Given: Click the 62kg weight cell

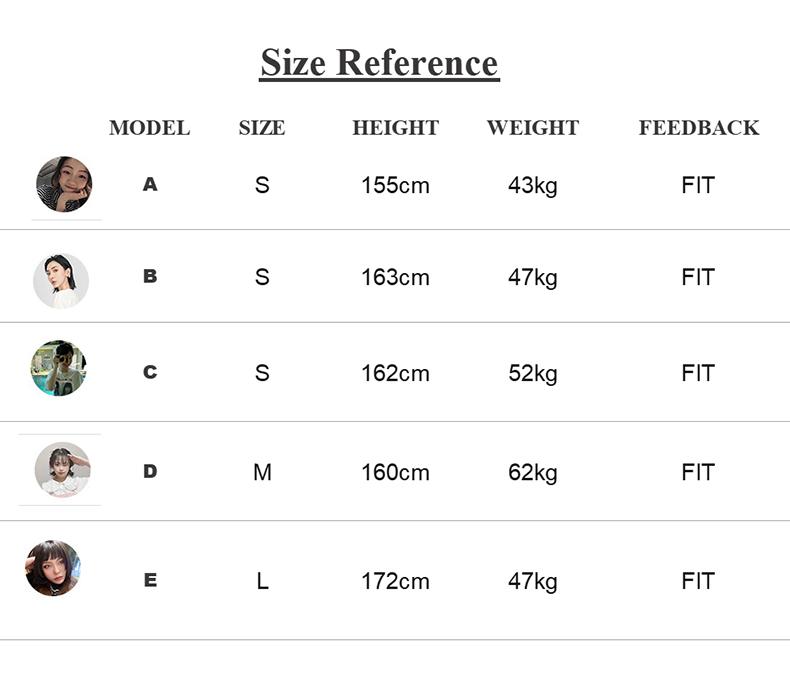Looking at the screenshot, I should coord(532,472).
